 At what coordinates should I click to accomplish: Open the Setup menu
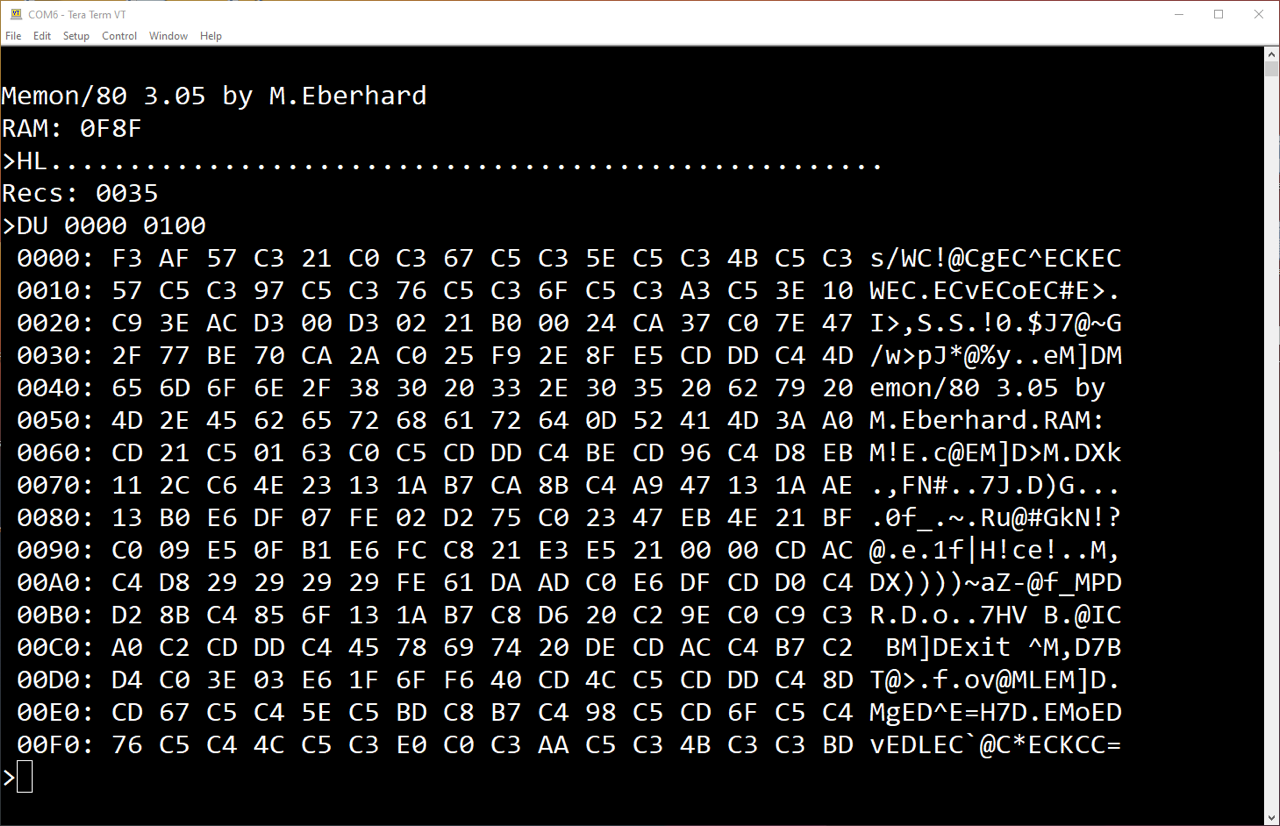pos(76,36)
